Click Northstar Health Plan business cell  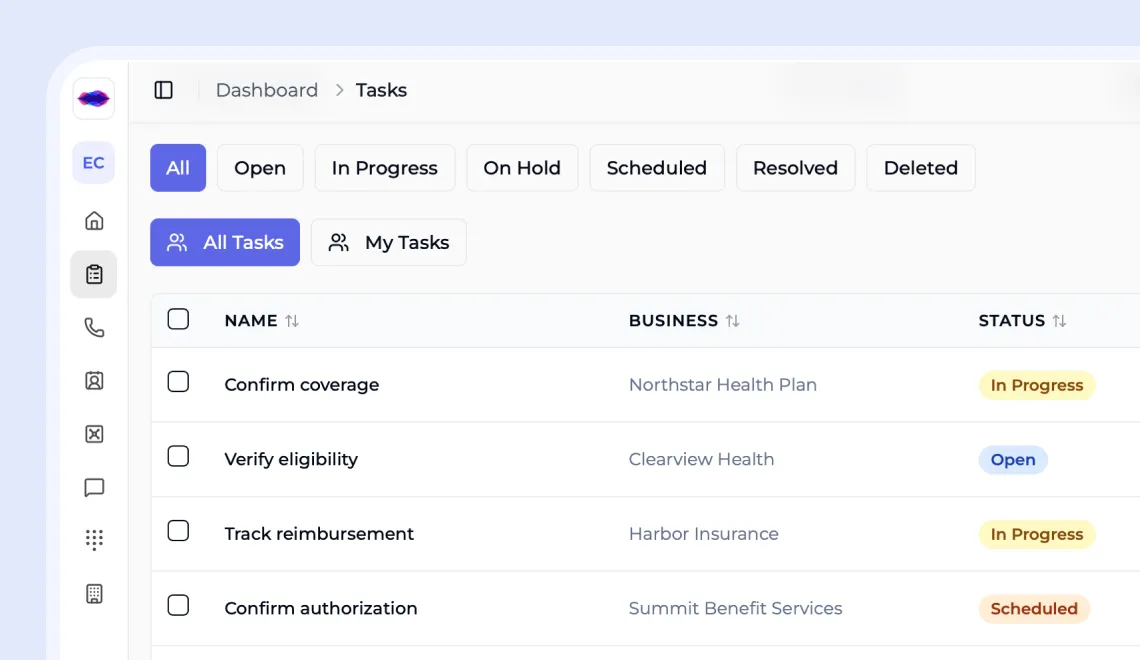pos(723,385)
